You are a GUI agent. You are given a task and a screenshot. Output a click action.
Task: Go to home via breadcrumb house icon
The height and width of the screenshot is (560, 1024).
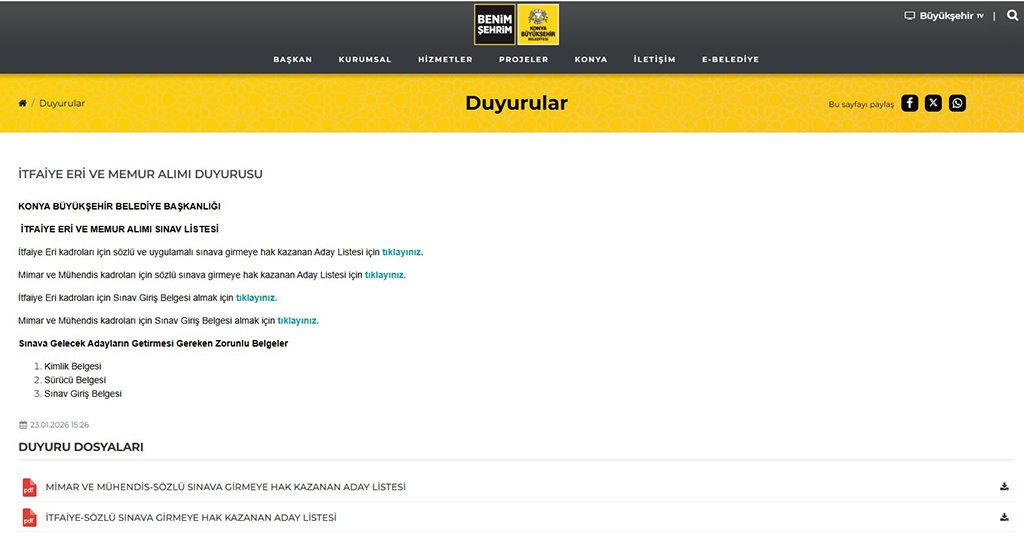point(23,104)
